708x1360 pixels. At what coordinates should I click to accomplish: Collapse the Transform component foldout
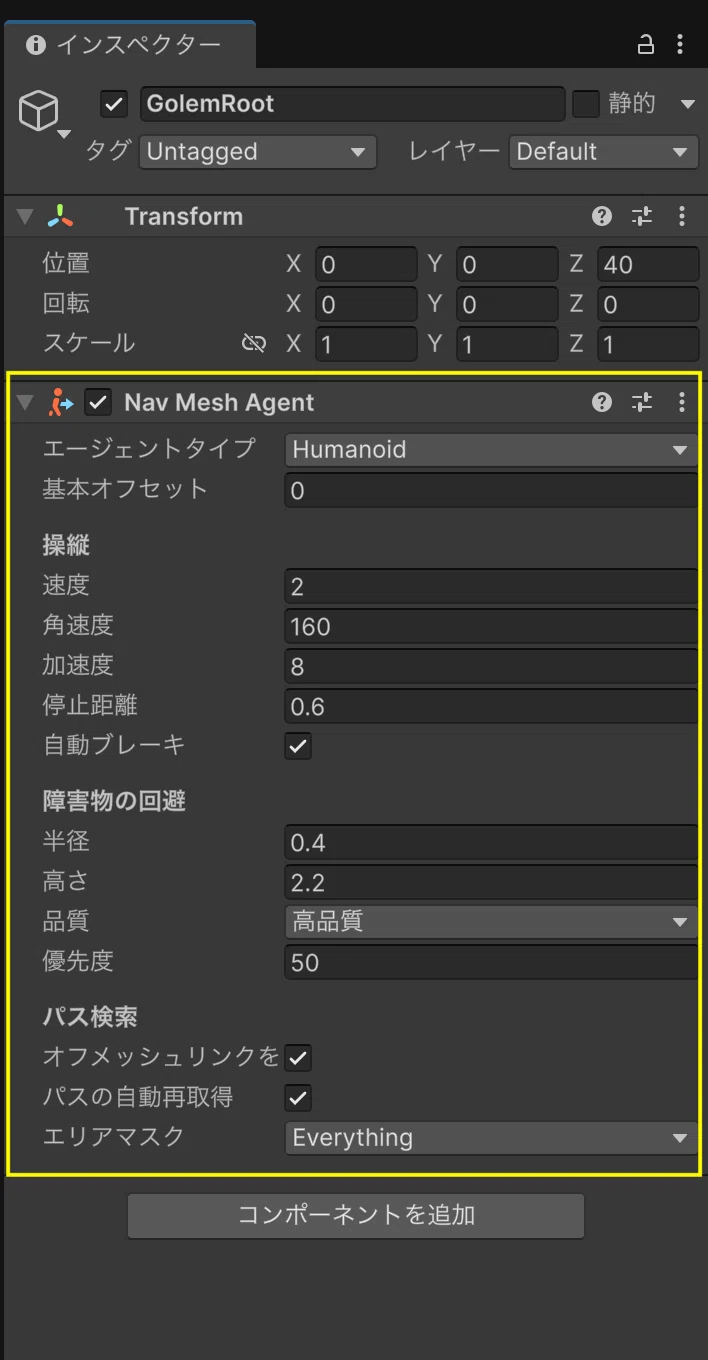tap(26, 216)
